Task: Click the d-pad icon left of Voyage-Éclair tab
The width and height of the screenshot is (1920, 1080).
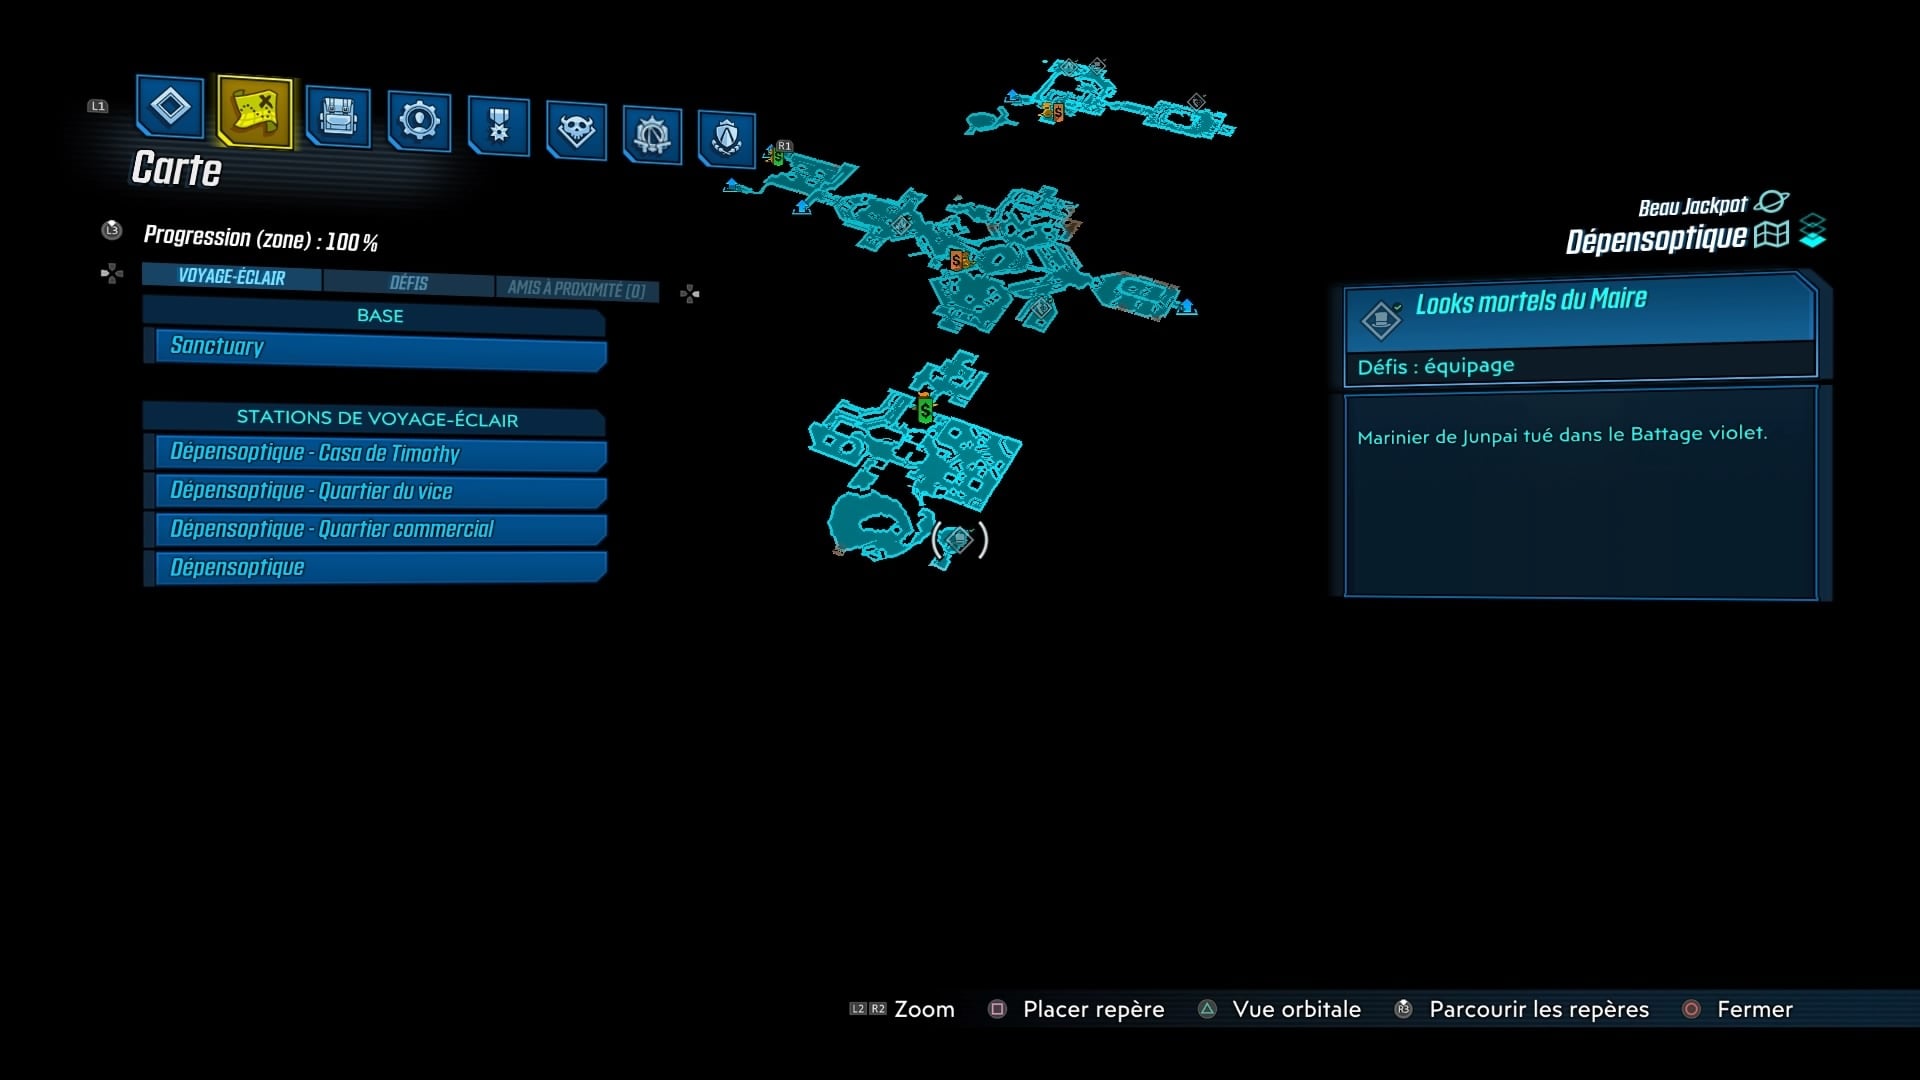Action: tap(112, 273)
